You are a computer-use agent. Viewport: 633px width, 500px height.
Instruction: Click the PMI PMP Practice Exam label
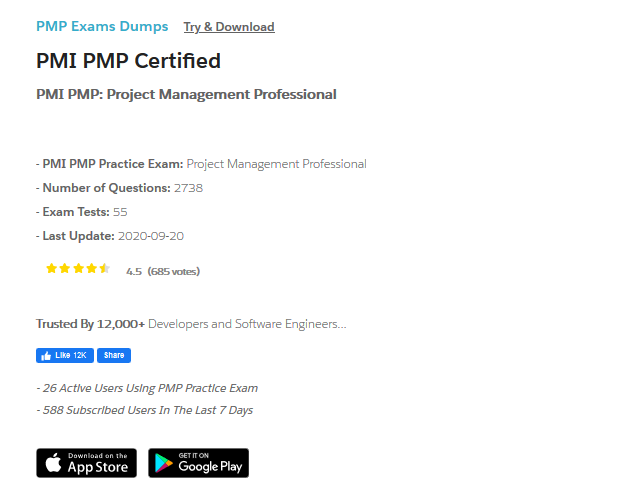[113, 164]
